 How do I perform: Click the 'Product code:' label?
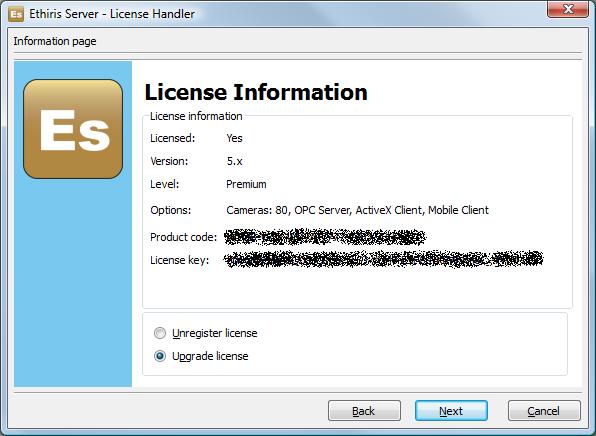coord(184,237)
